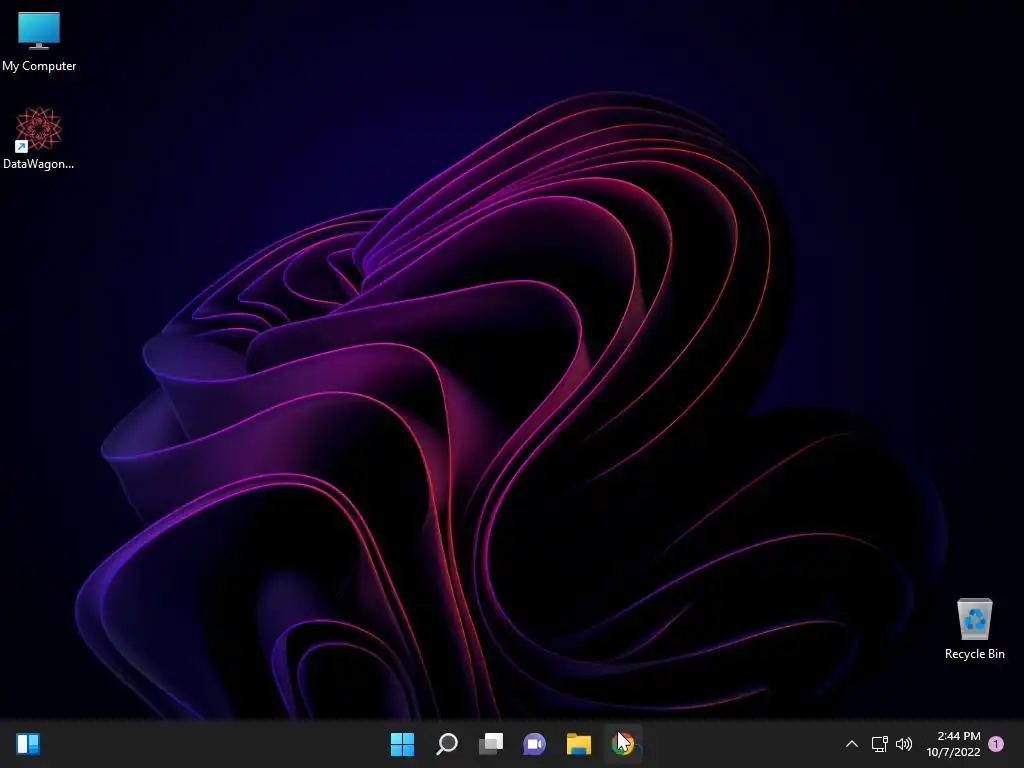
Task: Open the notification badge showing 1
Action: [996, 744]
